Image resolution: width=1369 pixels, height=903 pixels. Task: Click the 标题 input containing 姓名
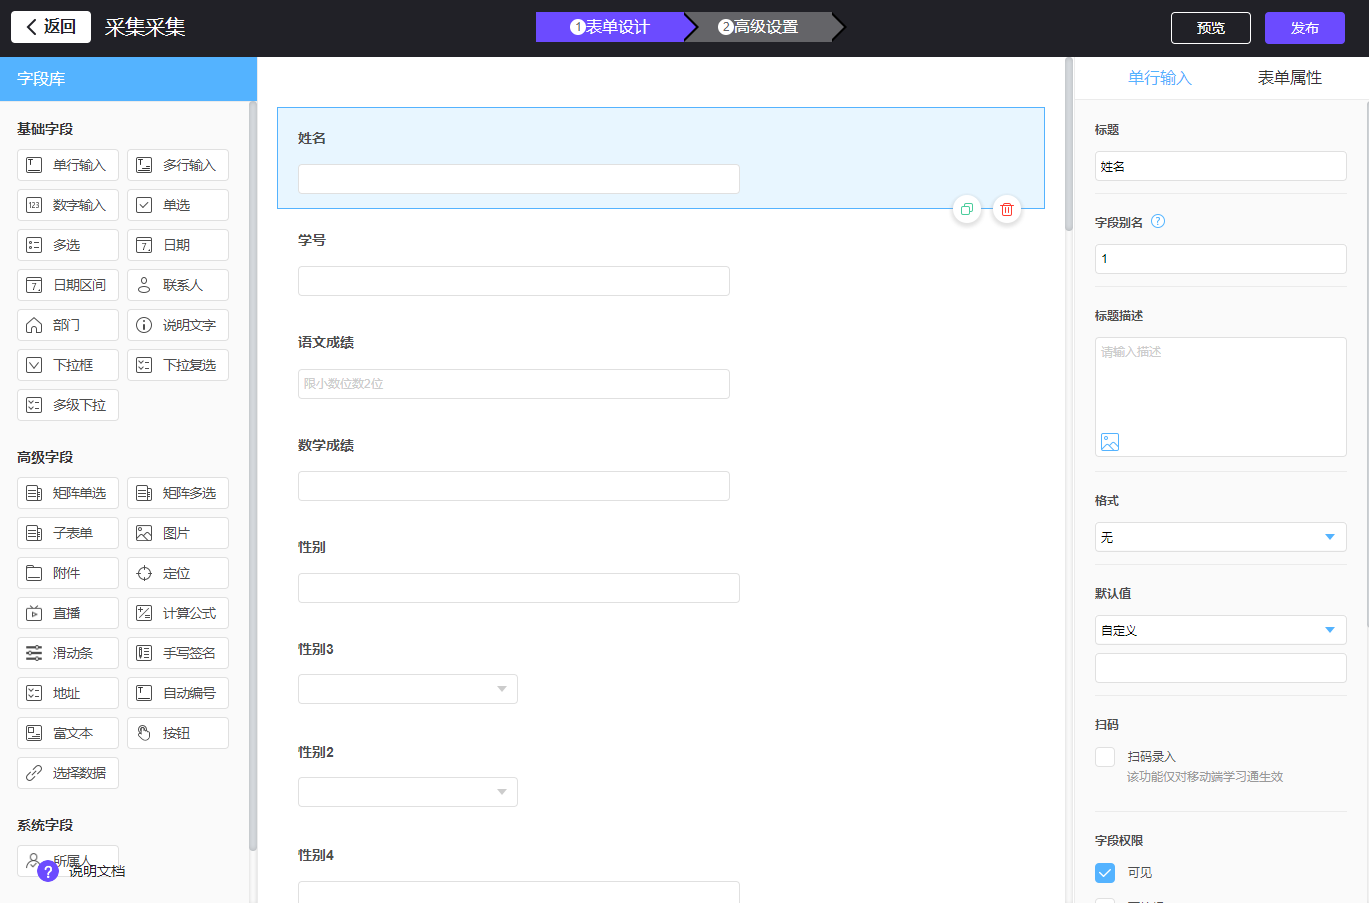pos(1221,166)
